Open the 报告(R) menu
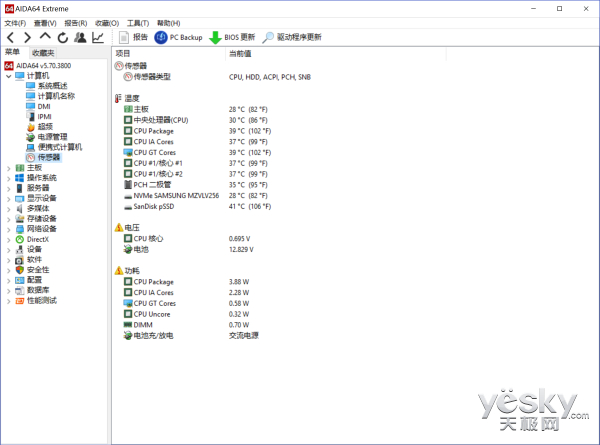Screen dimensions: 600x445 coord(76,23)
